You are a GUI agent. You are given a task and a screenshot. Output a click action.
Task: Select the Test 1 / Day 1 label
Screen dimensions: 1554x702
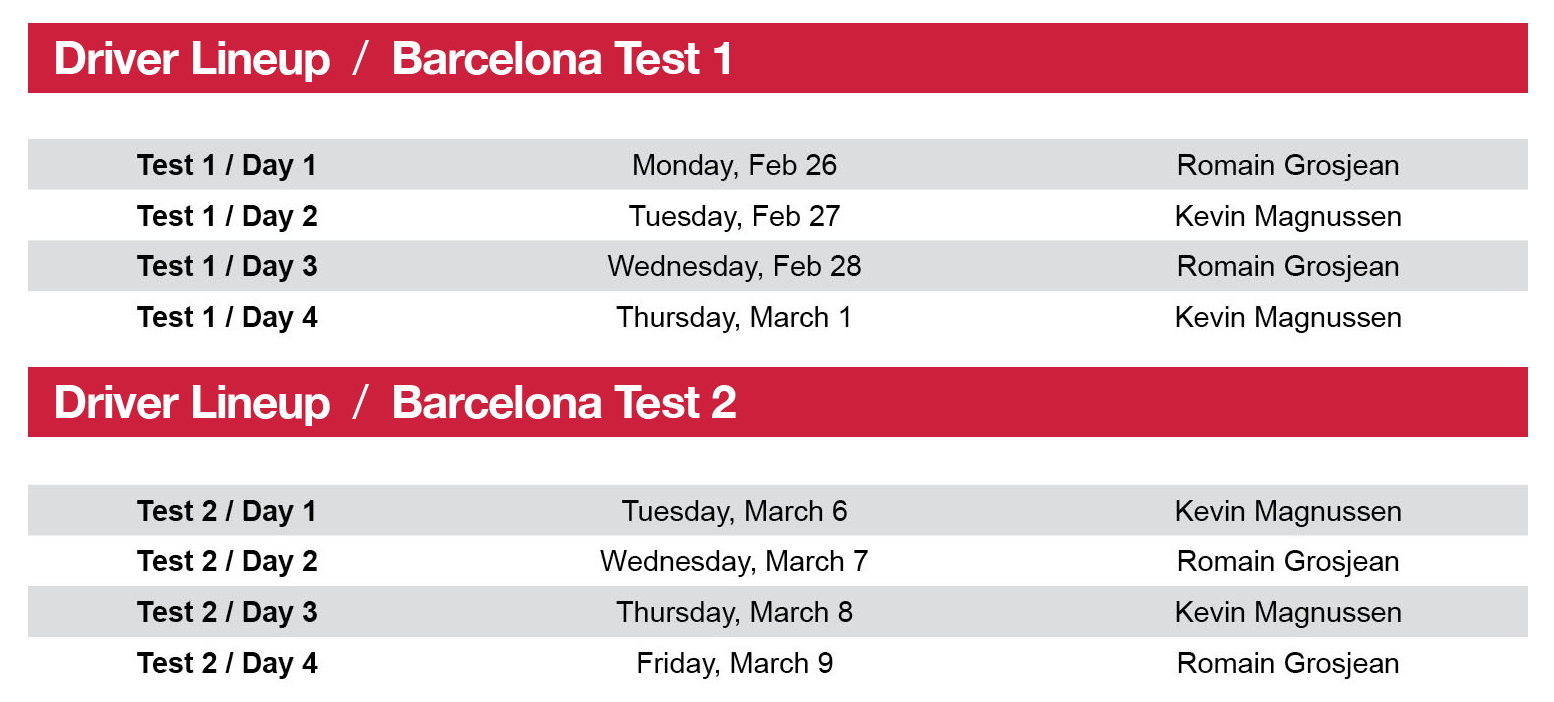[x=227, y=165]
